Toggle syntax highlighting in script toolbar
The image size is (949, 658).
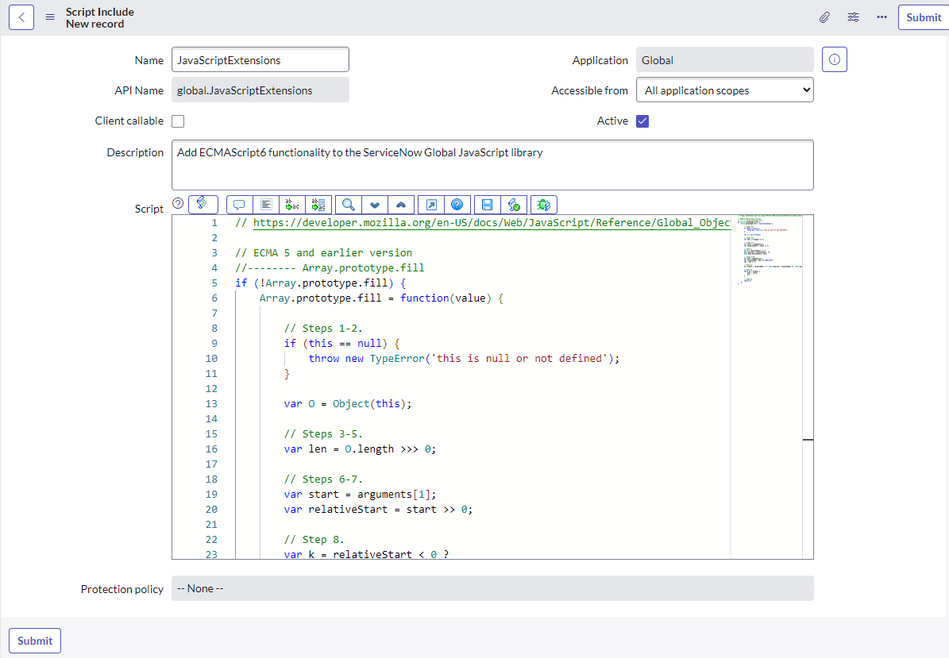[x=203, y=204]
